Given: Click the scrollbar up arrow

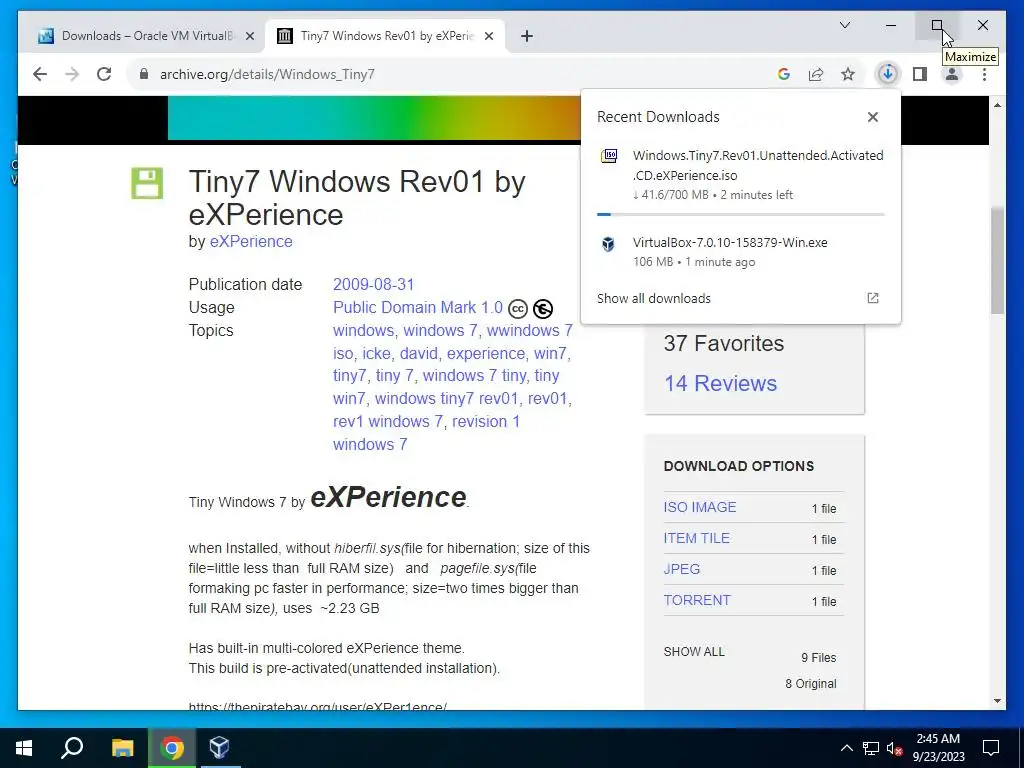Looking at the screenshot, I should point(997,105).
